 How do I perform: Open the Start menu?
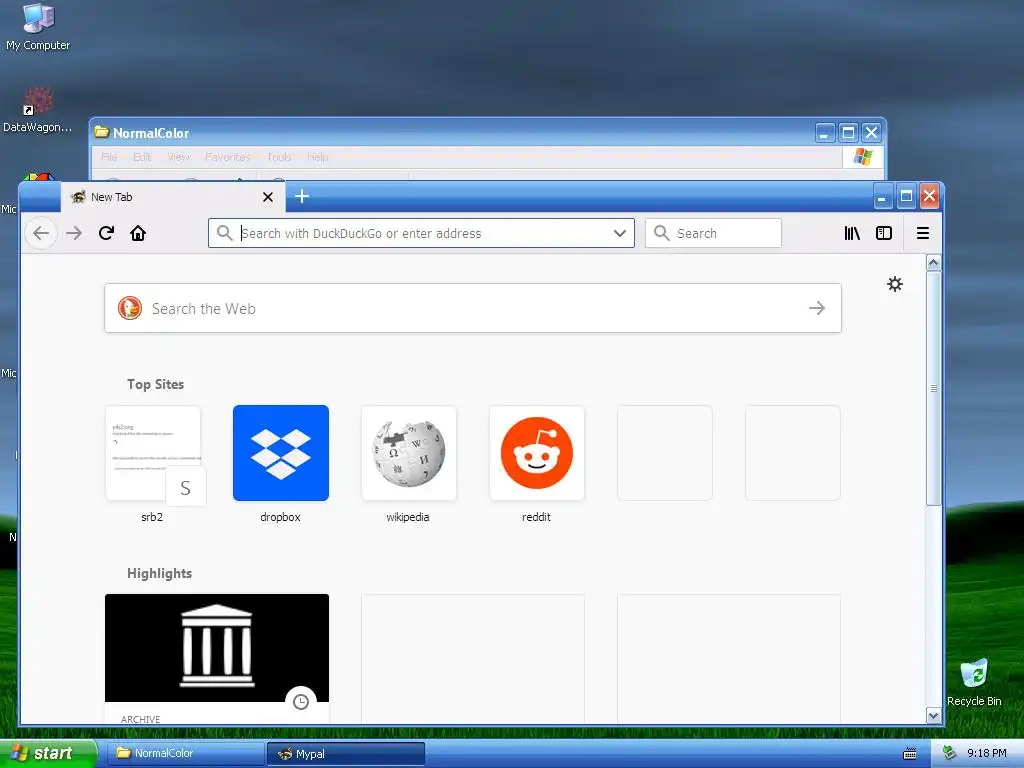(48, 753)
